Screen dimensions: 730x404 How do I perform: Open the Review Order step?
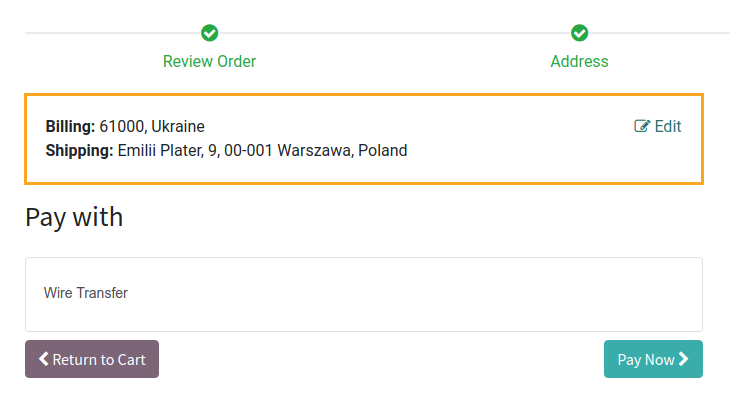point(210,61)
